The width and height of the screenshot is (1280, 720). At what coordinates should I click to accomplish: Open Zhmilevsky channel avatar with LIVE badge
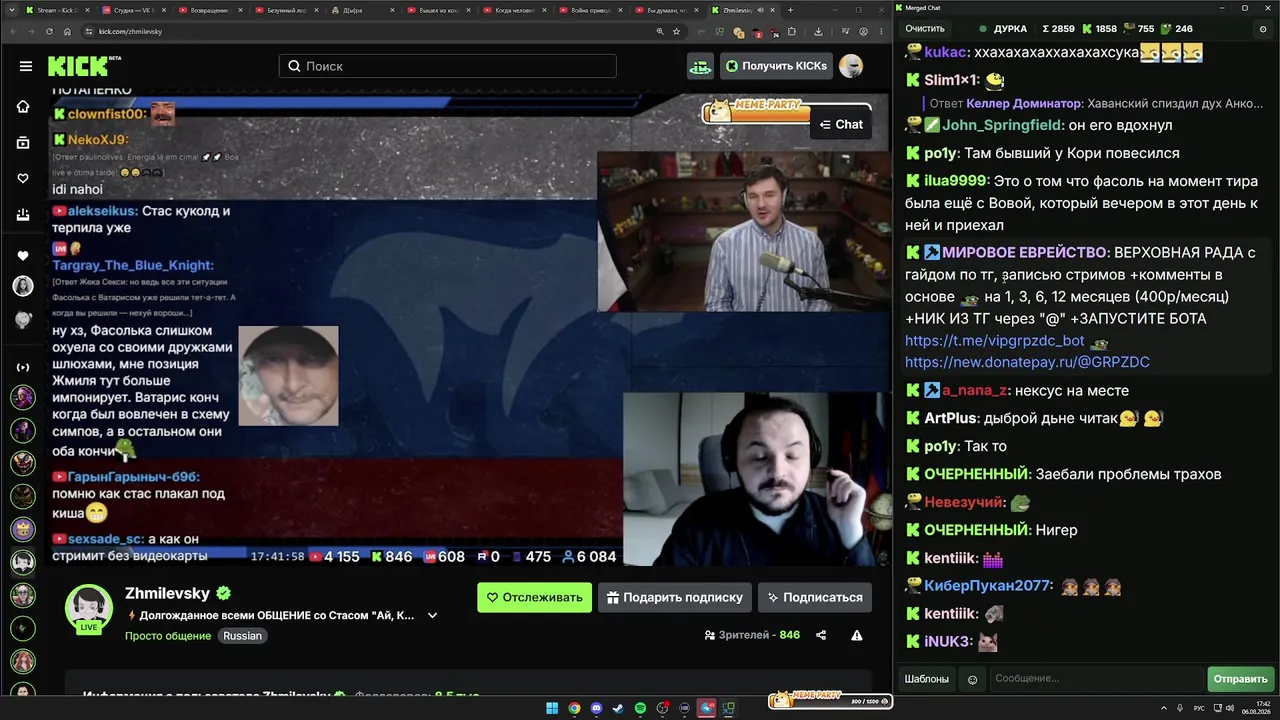click(89, 609)
